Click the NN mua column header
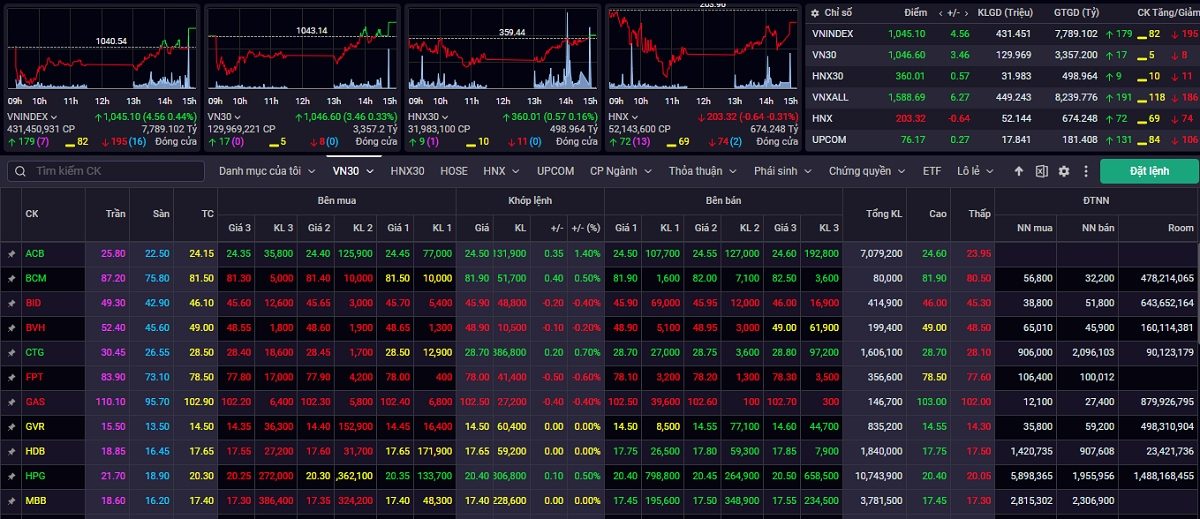1200x519 pixels. point(1035,228)
